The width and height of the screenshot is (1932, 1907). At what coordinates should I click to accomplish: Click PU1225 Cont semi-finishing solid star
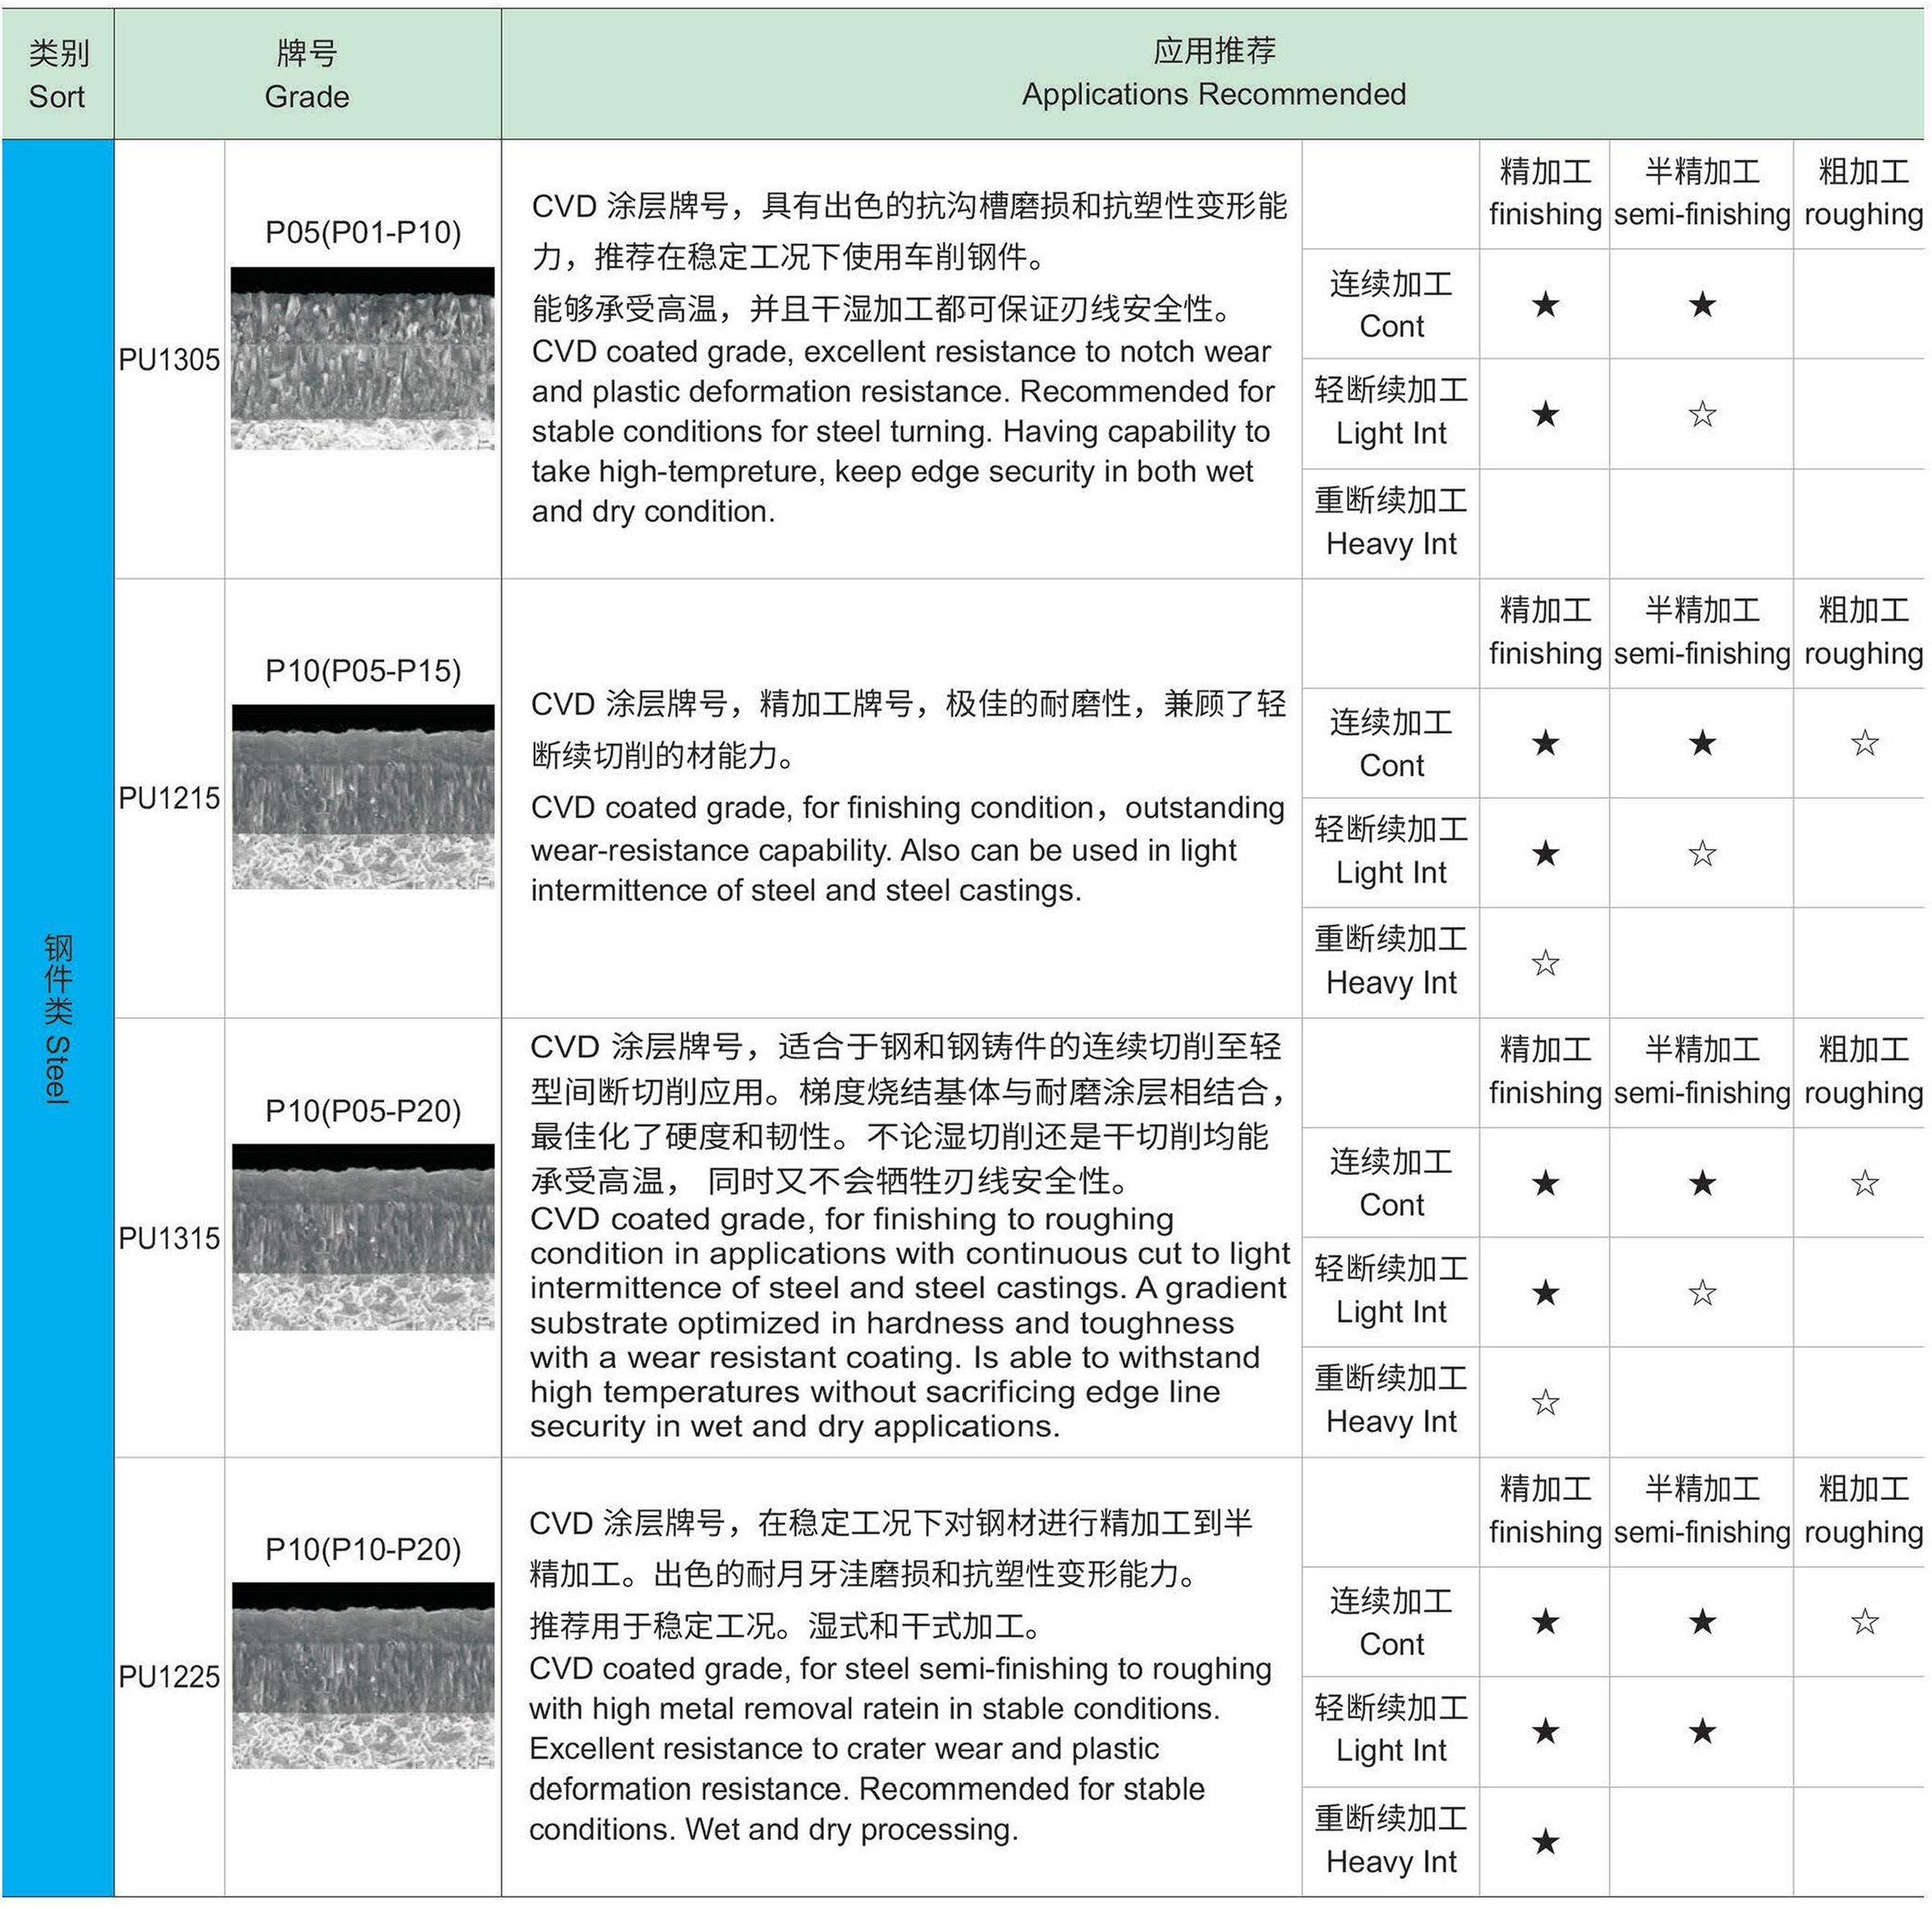pos(1702,1621)
